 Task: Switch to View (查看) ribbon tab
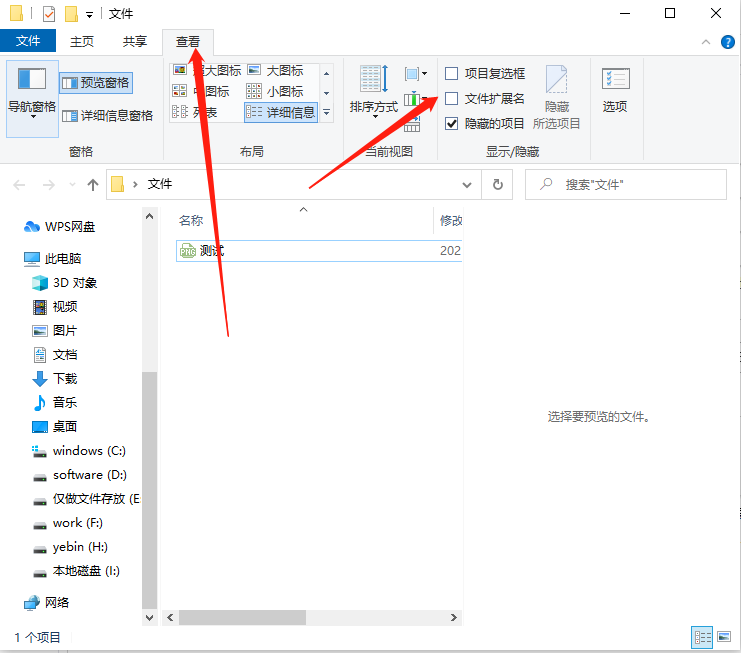pos(188,42)
